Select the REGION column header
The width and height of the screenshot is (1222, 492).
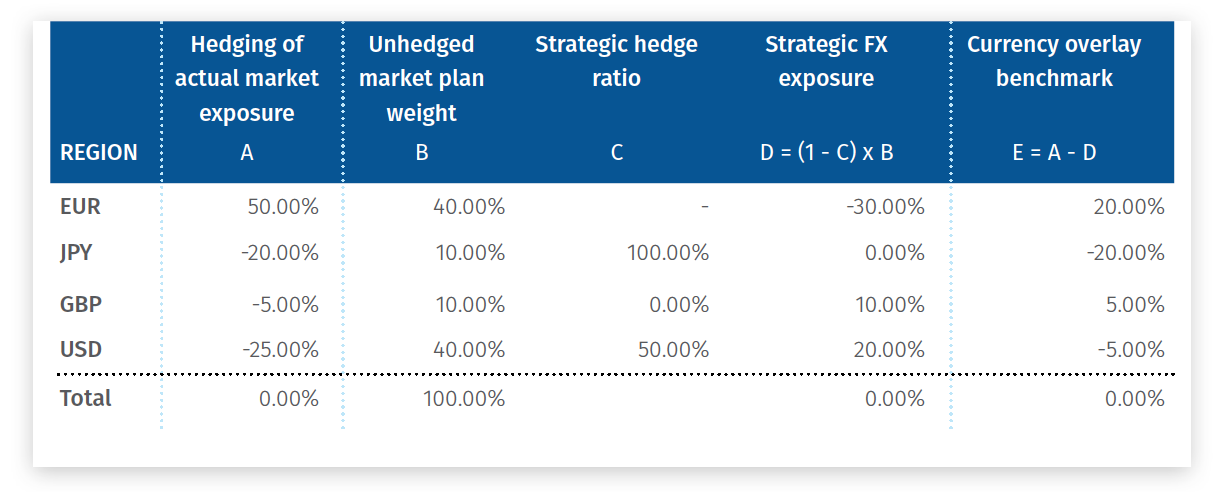click(x=99, y=153)
